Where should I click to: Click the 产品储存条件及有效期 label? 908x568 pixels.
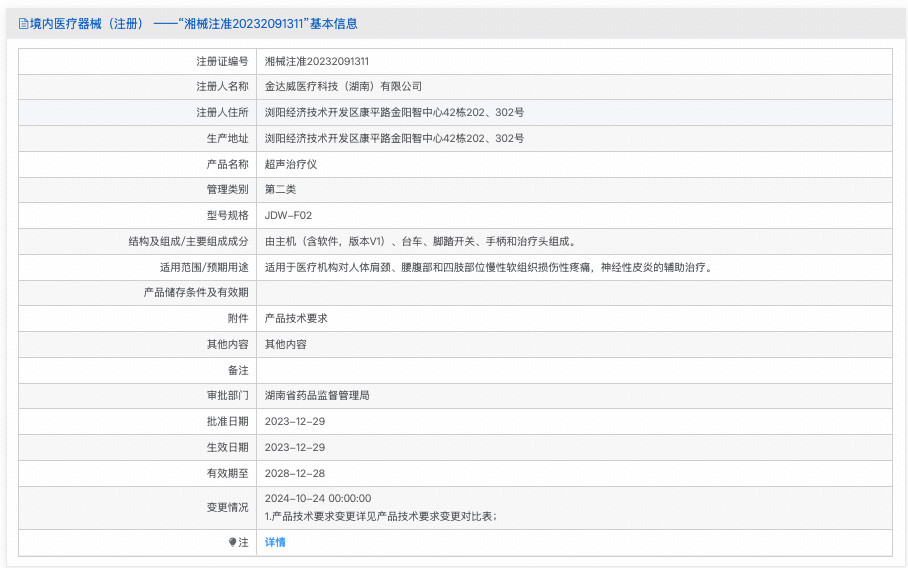pos(196,292)
